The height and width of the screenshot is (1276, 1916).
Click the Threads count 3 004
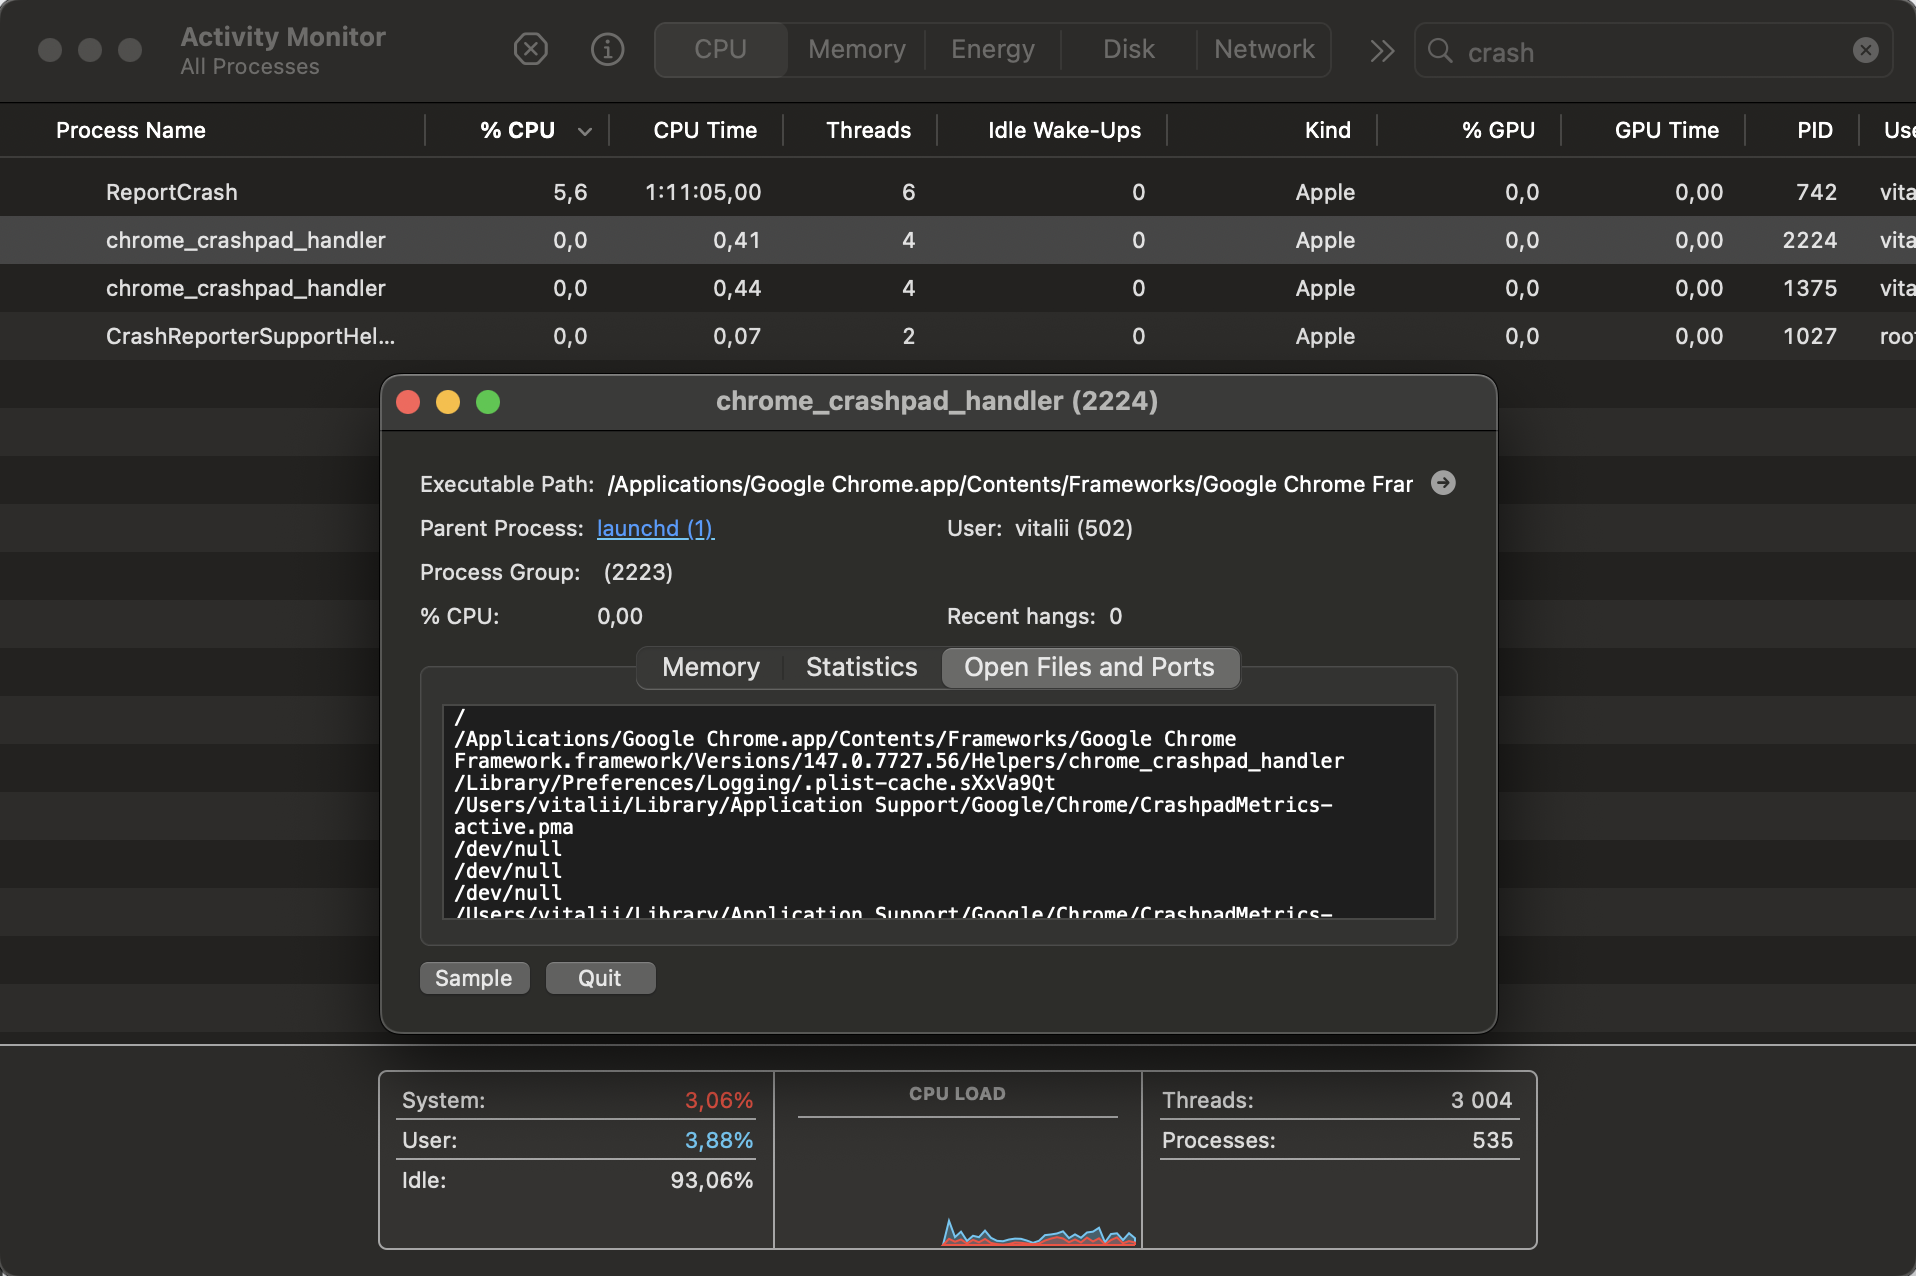1481,1100
